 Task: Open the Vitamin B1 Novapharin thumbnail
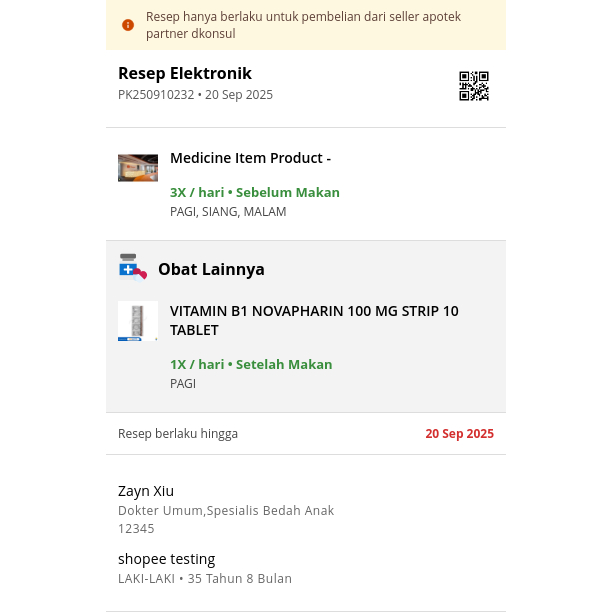pyautogui.click(x=138, y=321)
